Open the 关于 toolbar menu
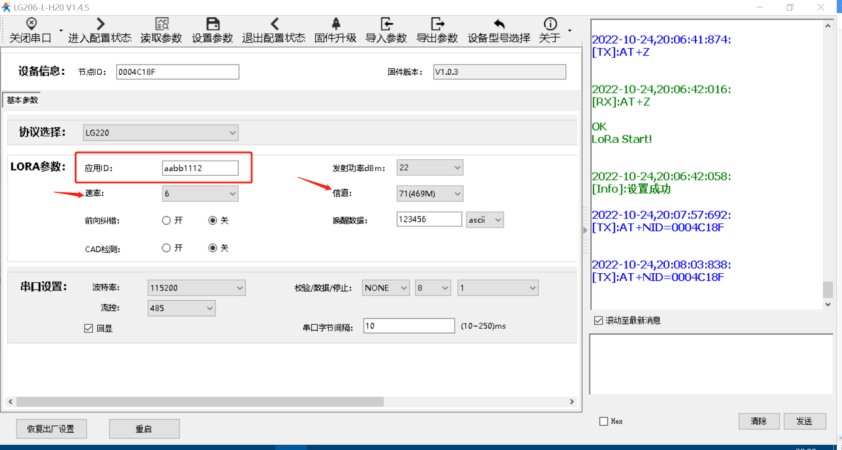 [x=549, y=30]
